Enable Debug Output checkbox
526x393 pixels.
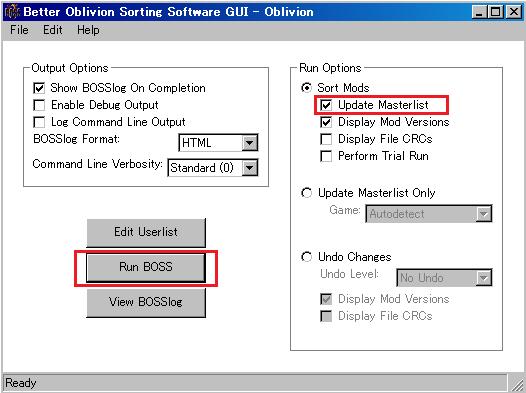pyautogui.click(x=39, y=105)
